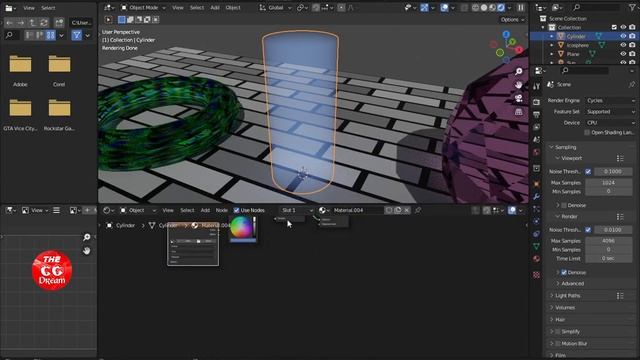Click the properties search field
Screen dimensions: 640x360
[x=584, y=71]
